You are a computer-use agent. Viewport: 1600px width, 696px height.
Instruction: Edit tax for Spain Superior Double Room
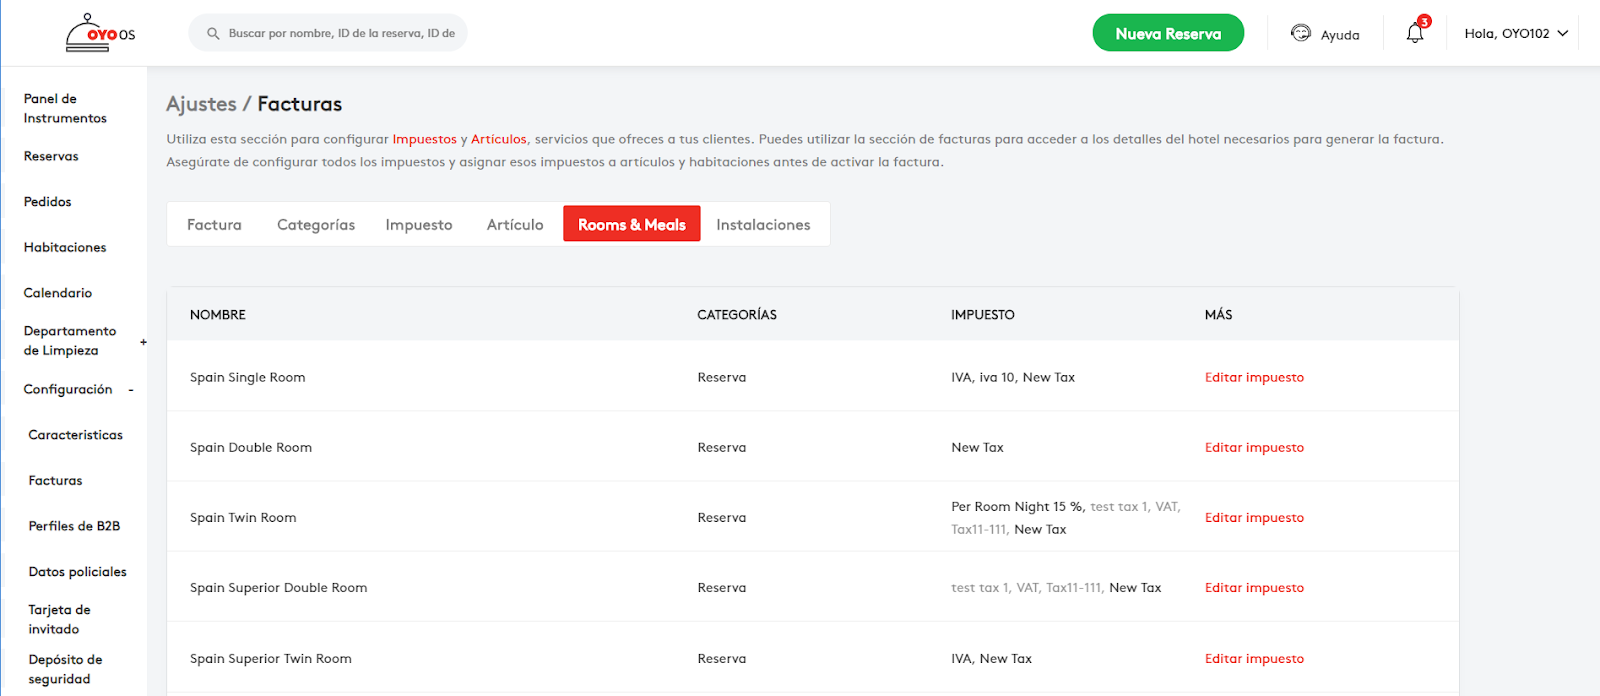1254,587
